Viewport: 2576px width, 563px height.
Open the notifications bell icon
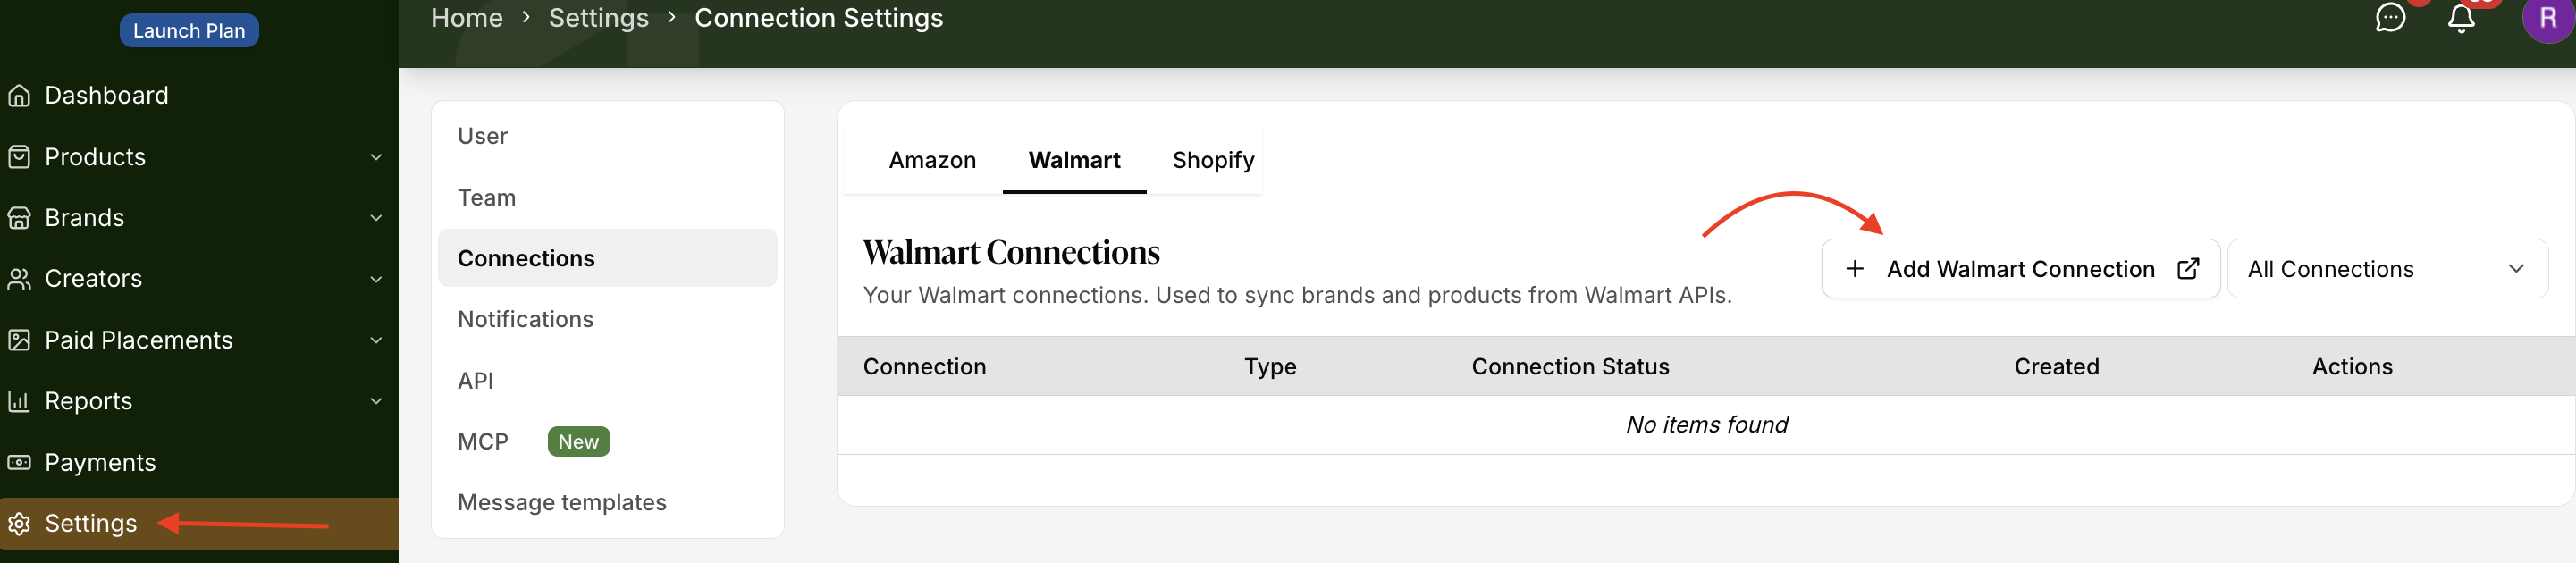pyautogui.click(x=2461, y=18)
